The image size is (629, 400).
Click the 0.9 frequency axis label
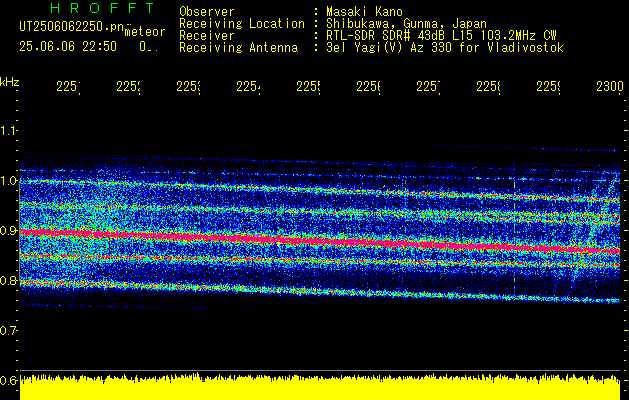(x=9, y=231)
